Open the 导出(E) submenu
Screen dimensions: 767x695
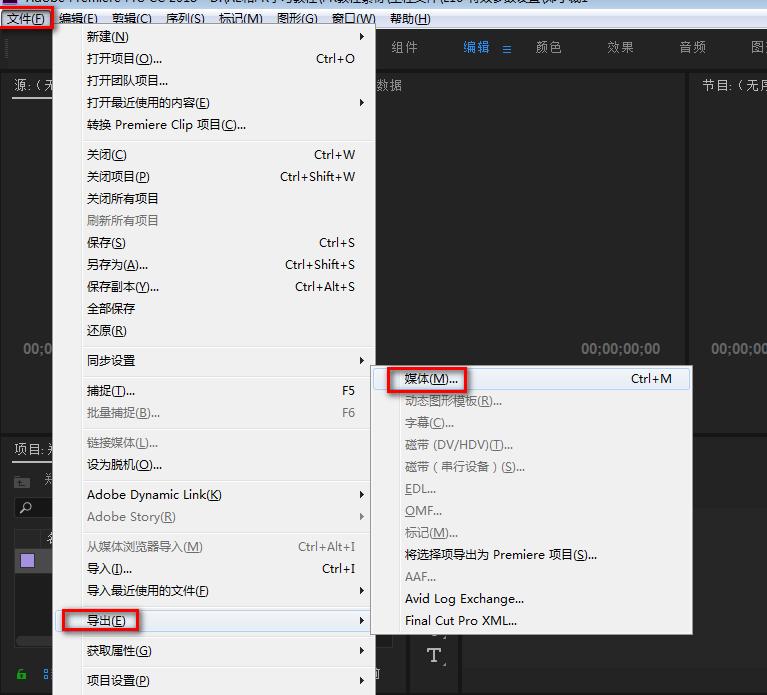tap(214, 621)
